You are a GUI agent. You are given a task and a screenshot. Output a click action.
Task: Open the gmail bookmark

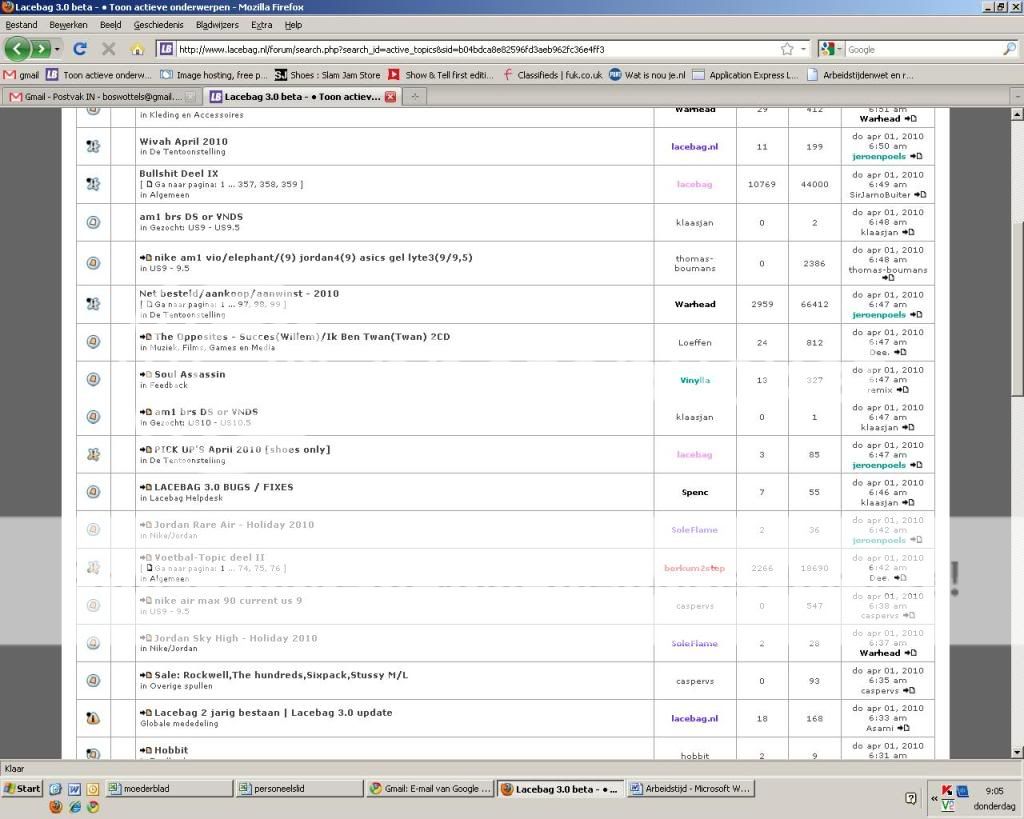point(22,75)
